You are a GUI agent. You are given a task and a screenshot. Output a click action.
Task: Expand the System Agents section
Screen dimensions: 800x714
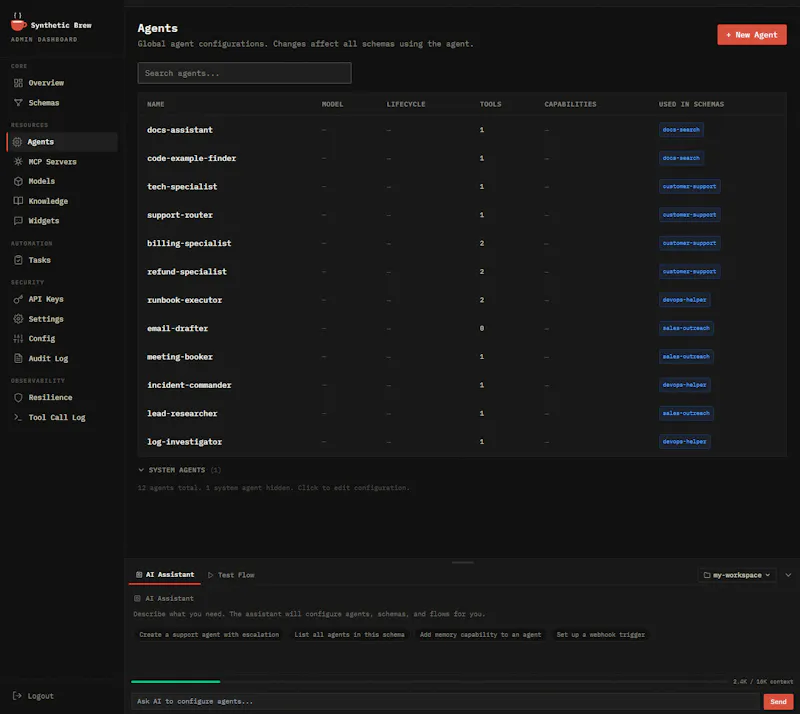click(x=179, y=470)
